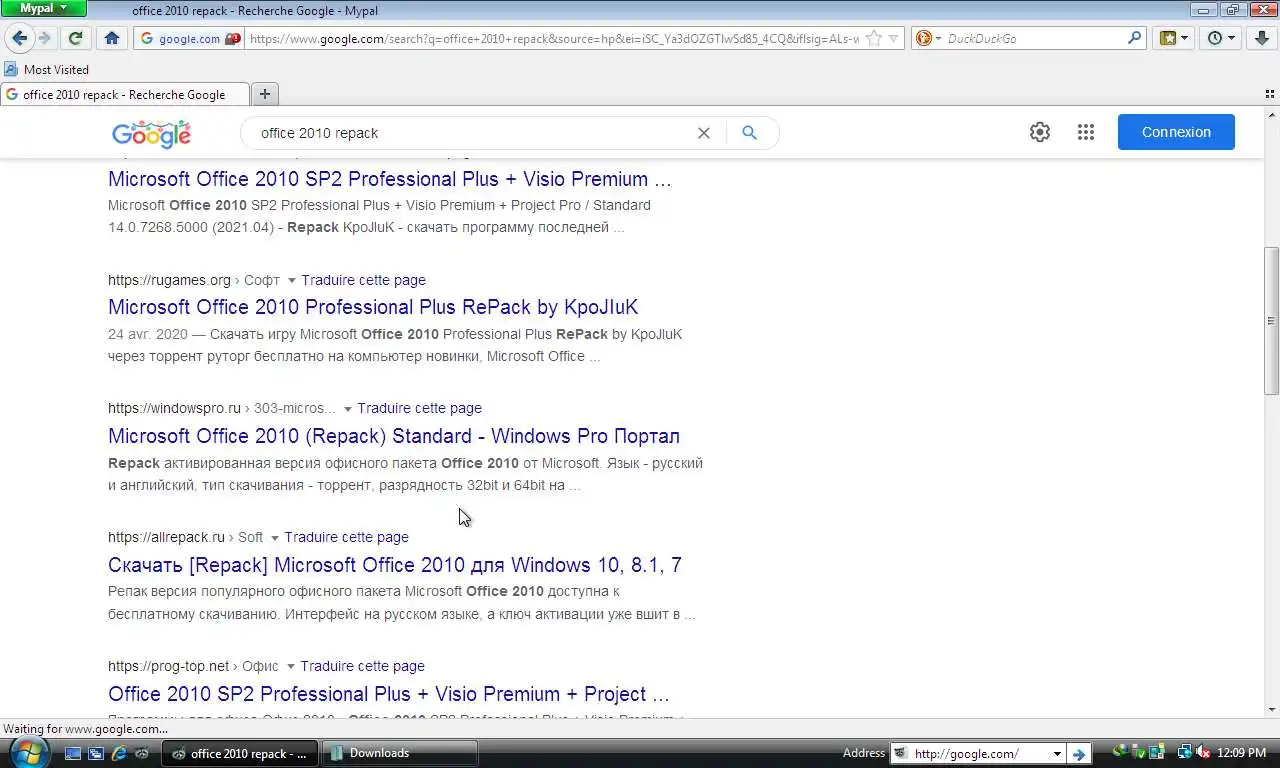Screen dimensions: 1280x768
Task: Click Show Desktop in quick launch
Action: (x=73, y=753)
